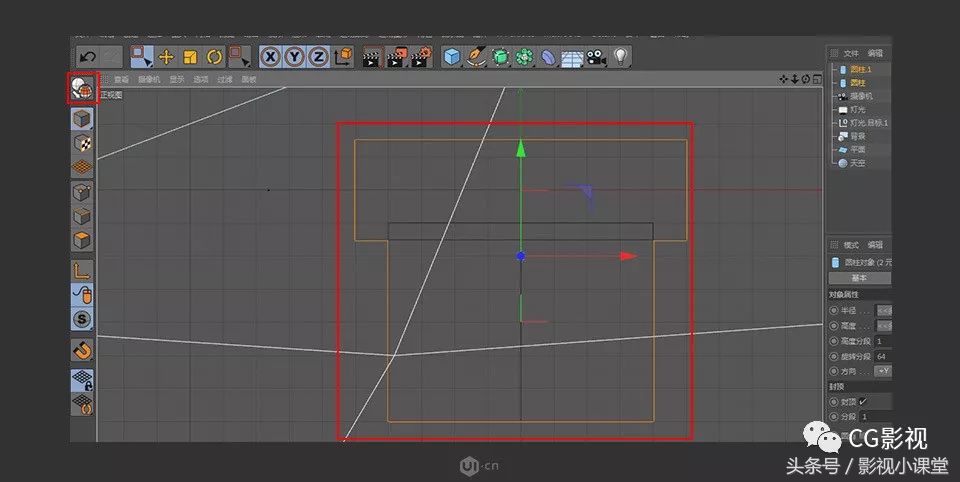The image size is (960, 482).
Task: Open Object Manager 编辑 menu
Action: pyautogui.click(x=875, y=53)
